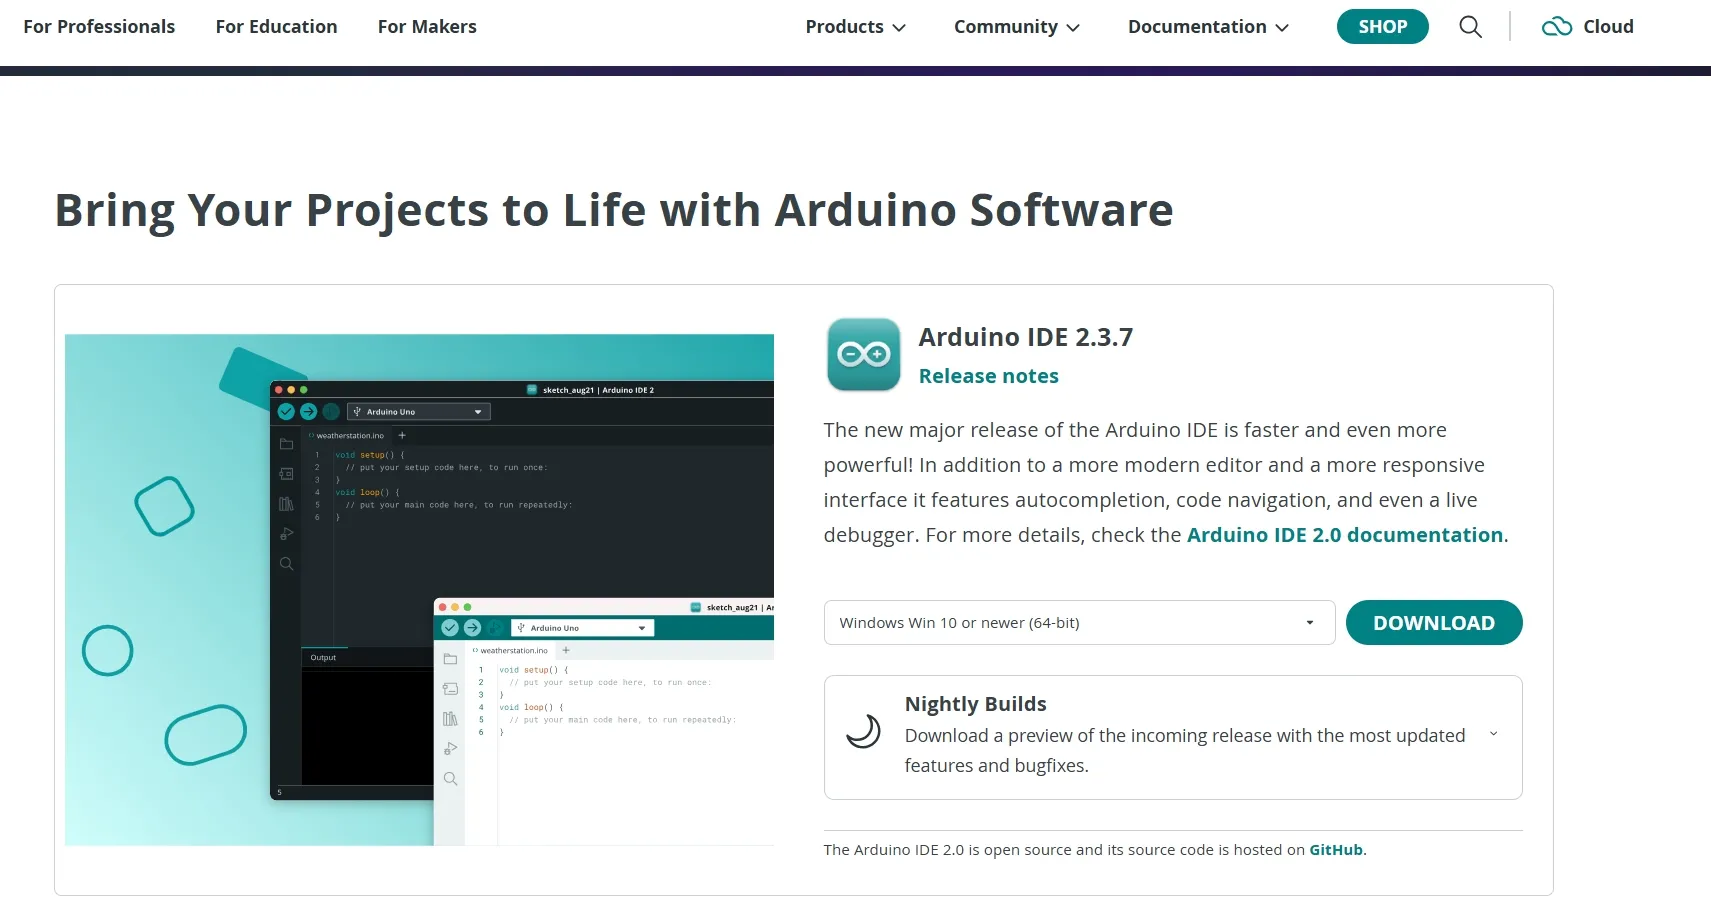Open the For Education page
Viewport: 1711px width, 908px height.
[276, 27]
